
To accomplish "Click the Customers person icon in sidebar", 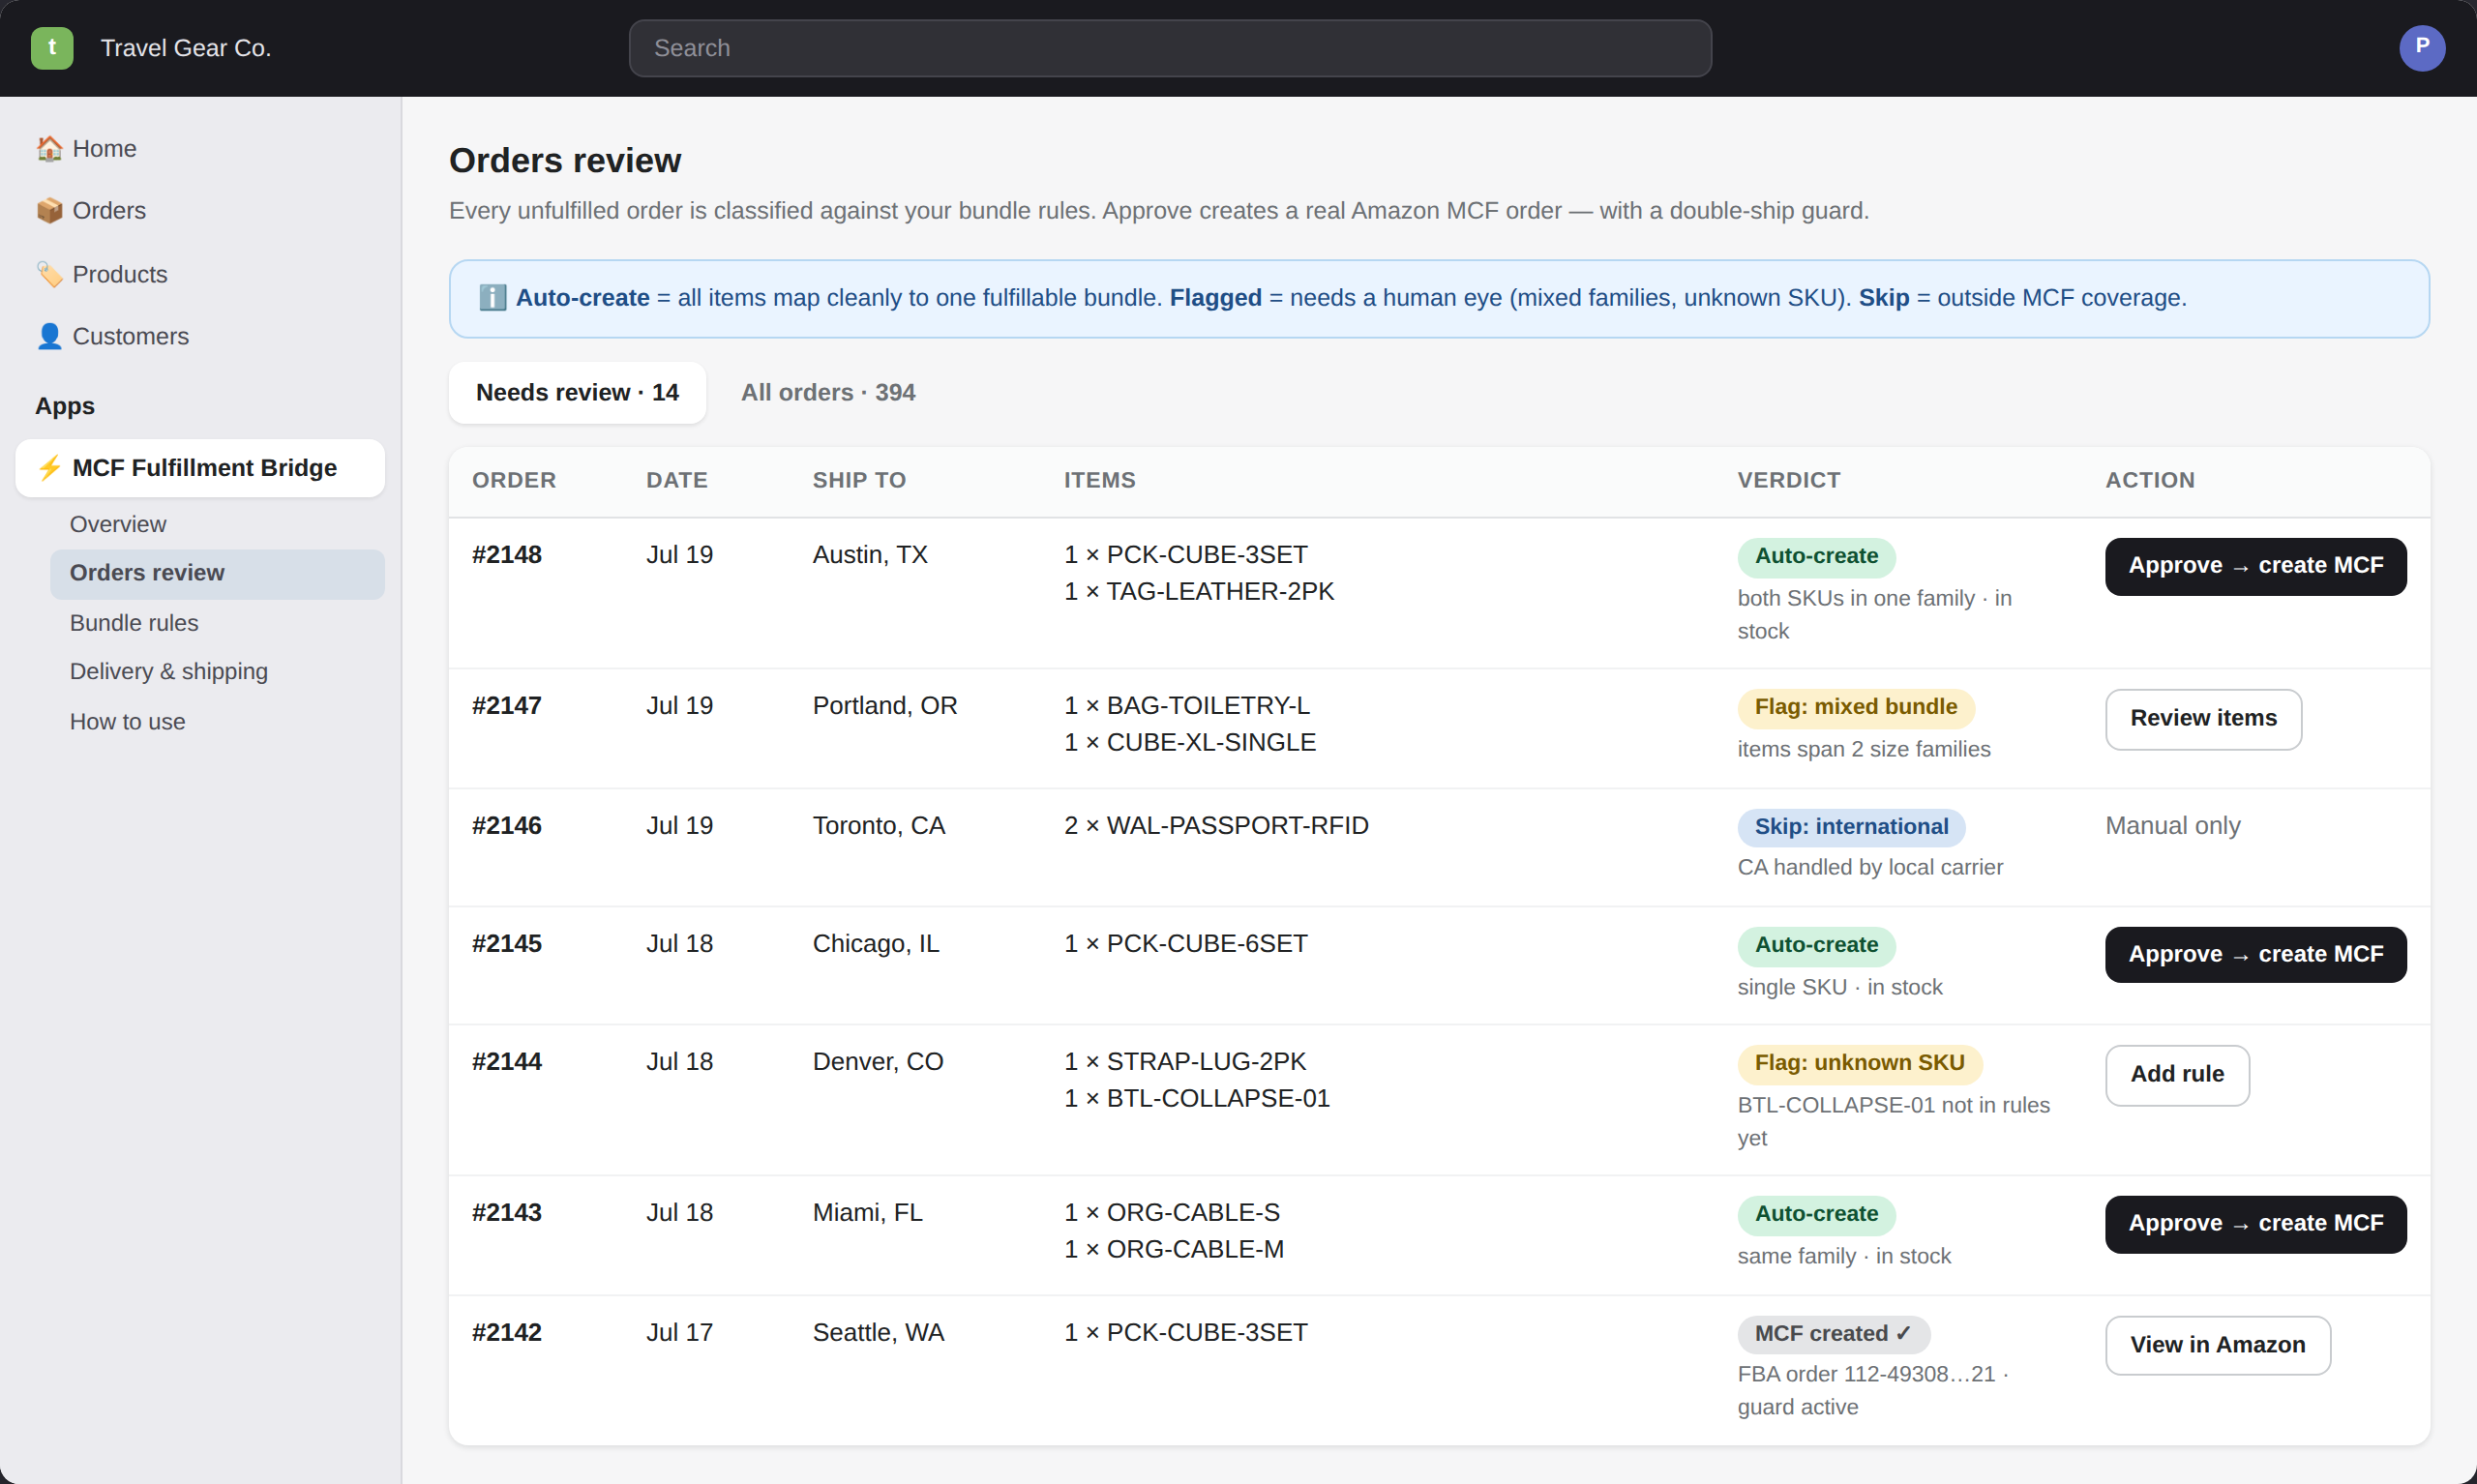I will click(x=49, y=336).
